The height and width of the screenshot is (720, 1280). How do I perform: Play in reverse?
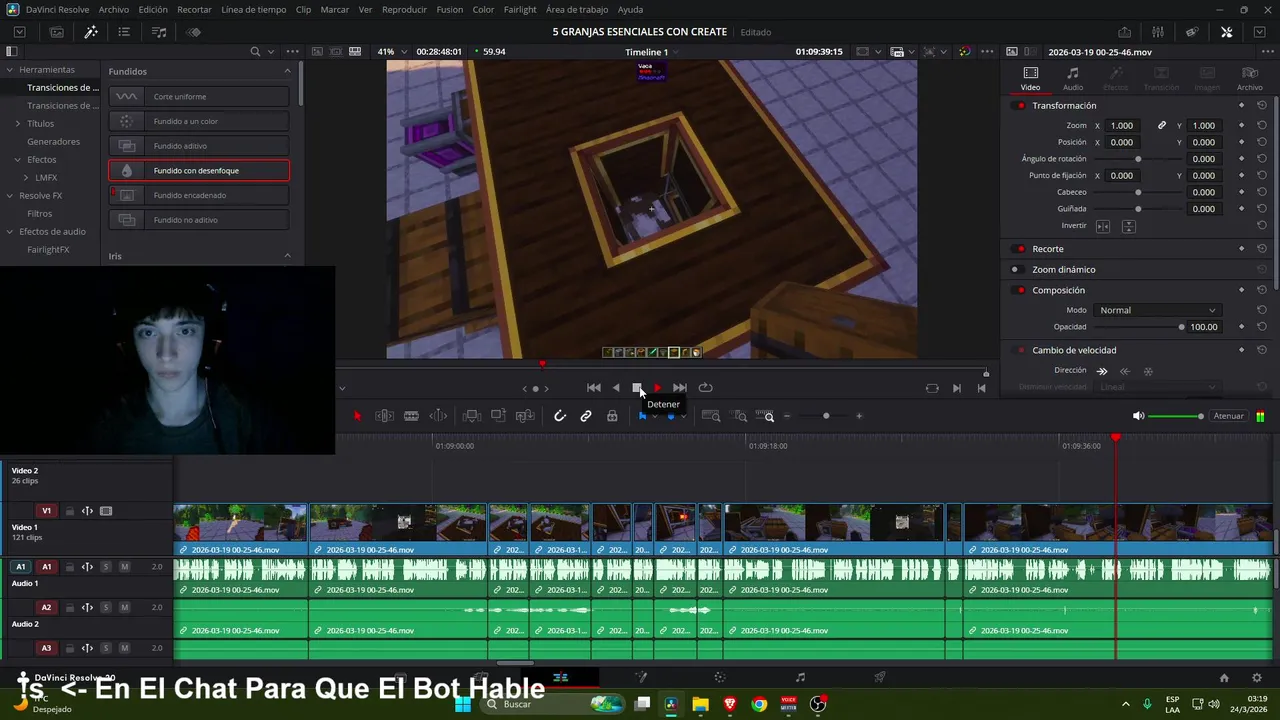(616, 388)
